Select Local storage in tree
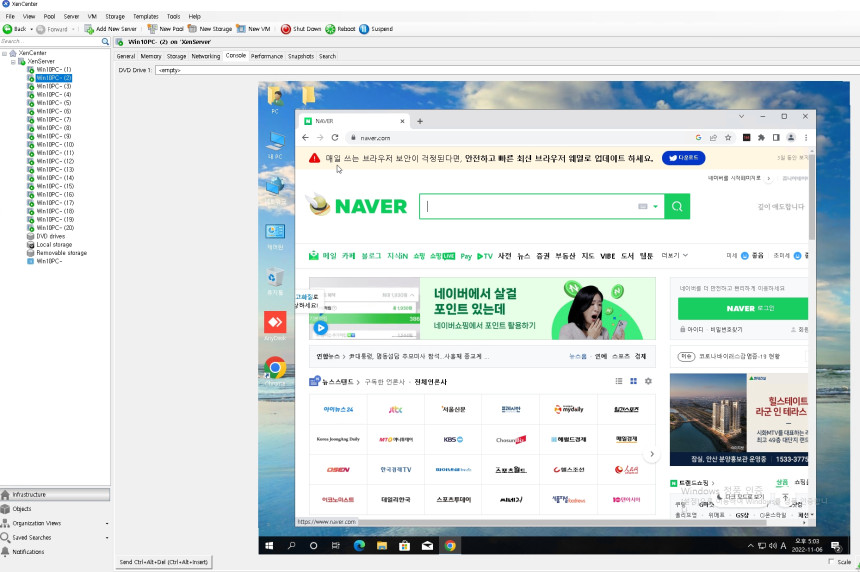This screenshot has width=860, height=572. point(54,245)
